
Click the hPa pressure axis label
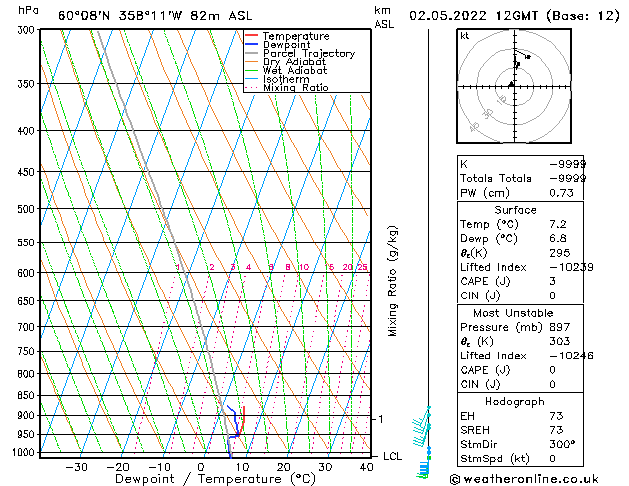pos(29,10)
